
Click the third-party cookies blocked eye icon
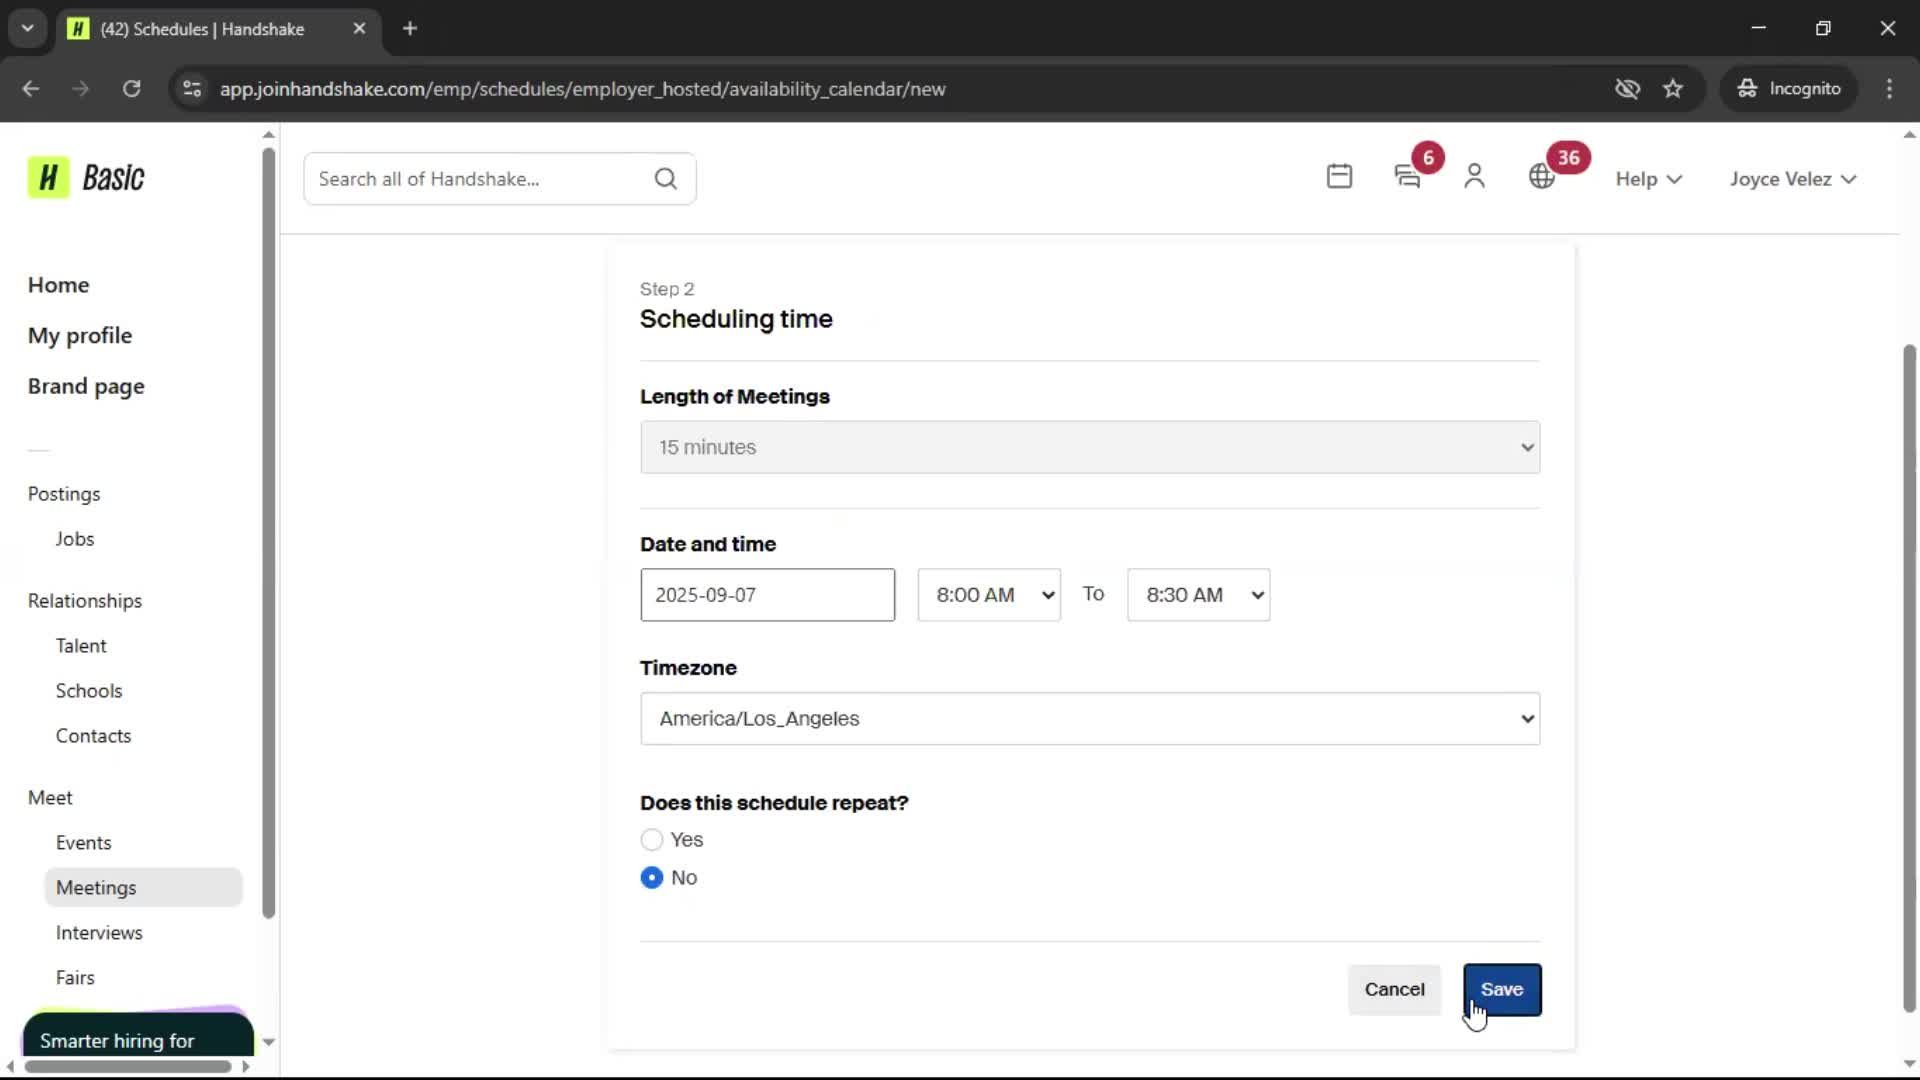(1627, 89)
